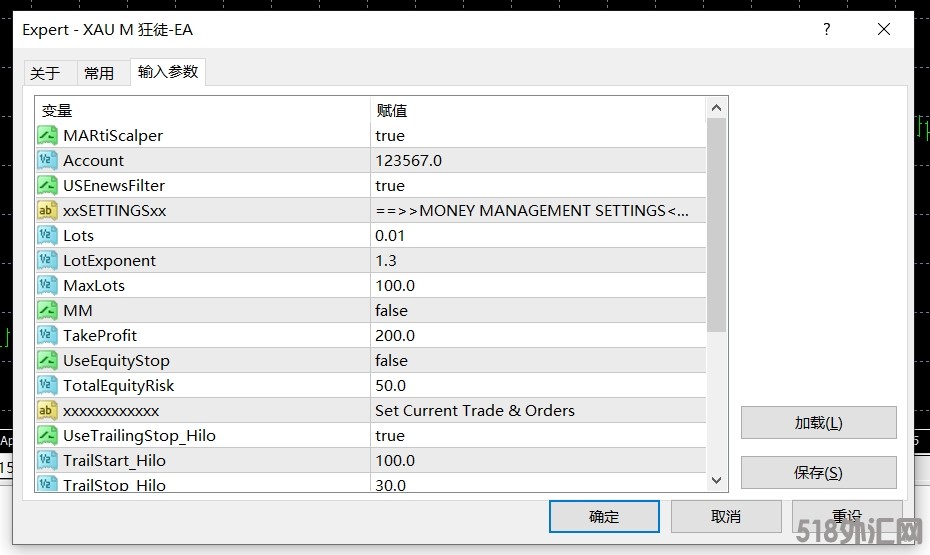
Task: Switch to the 关于 tab
Action: click(45, 73)
